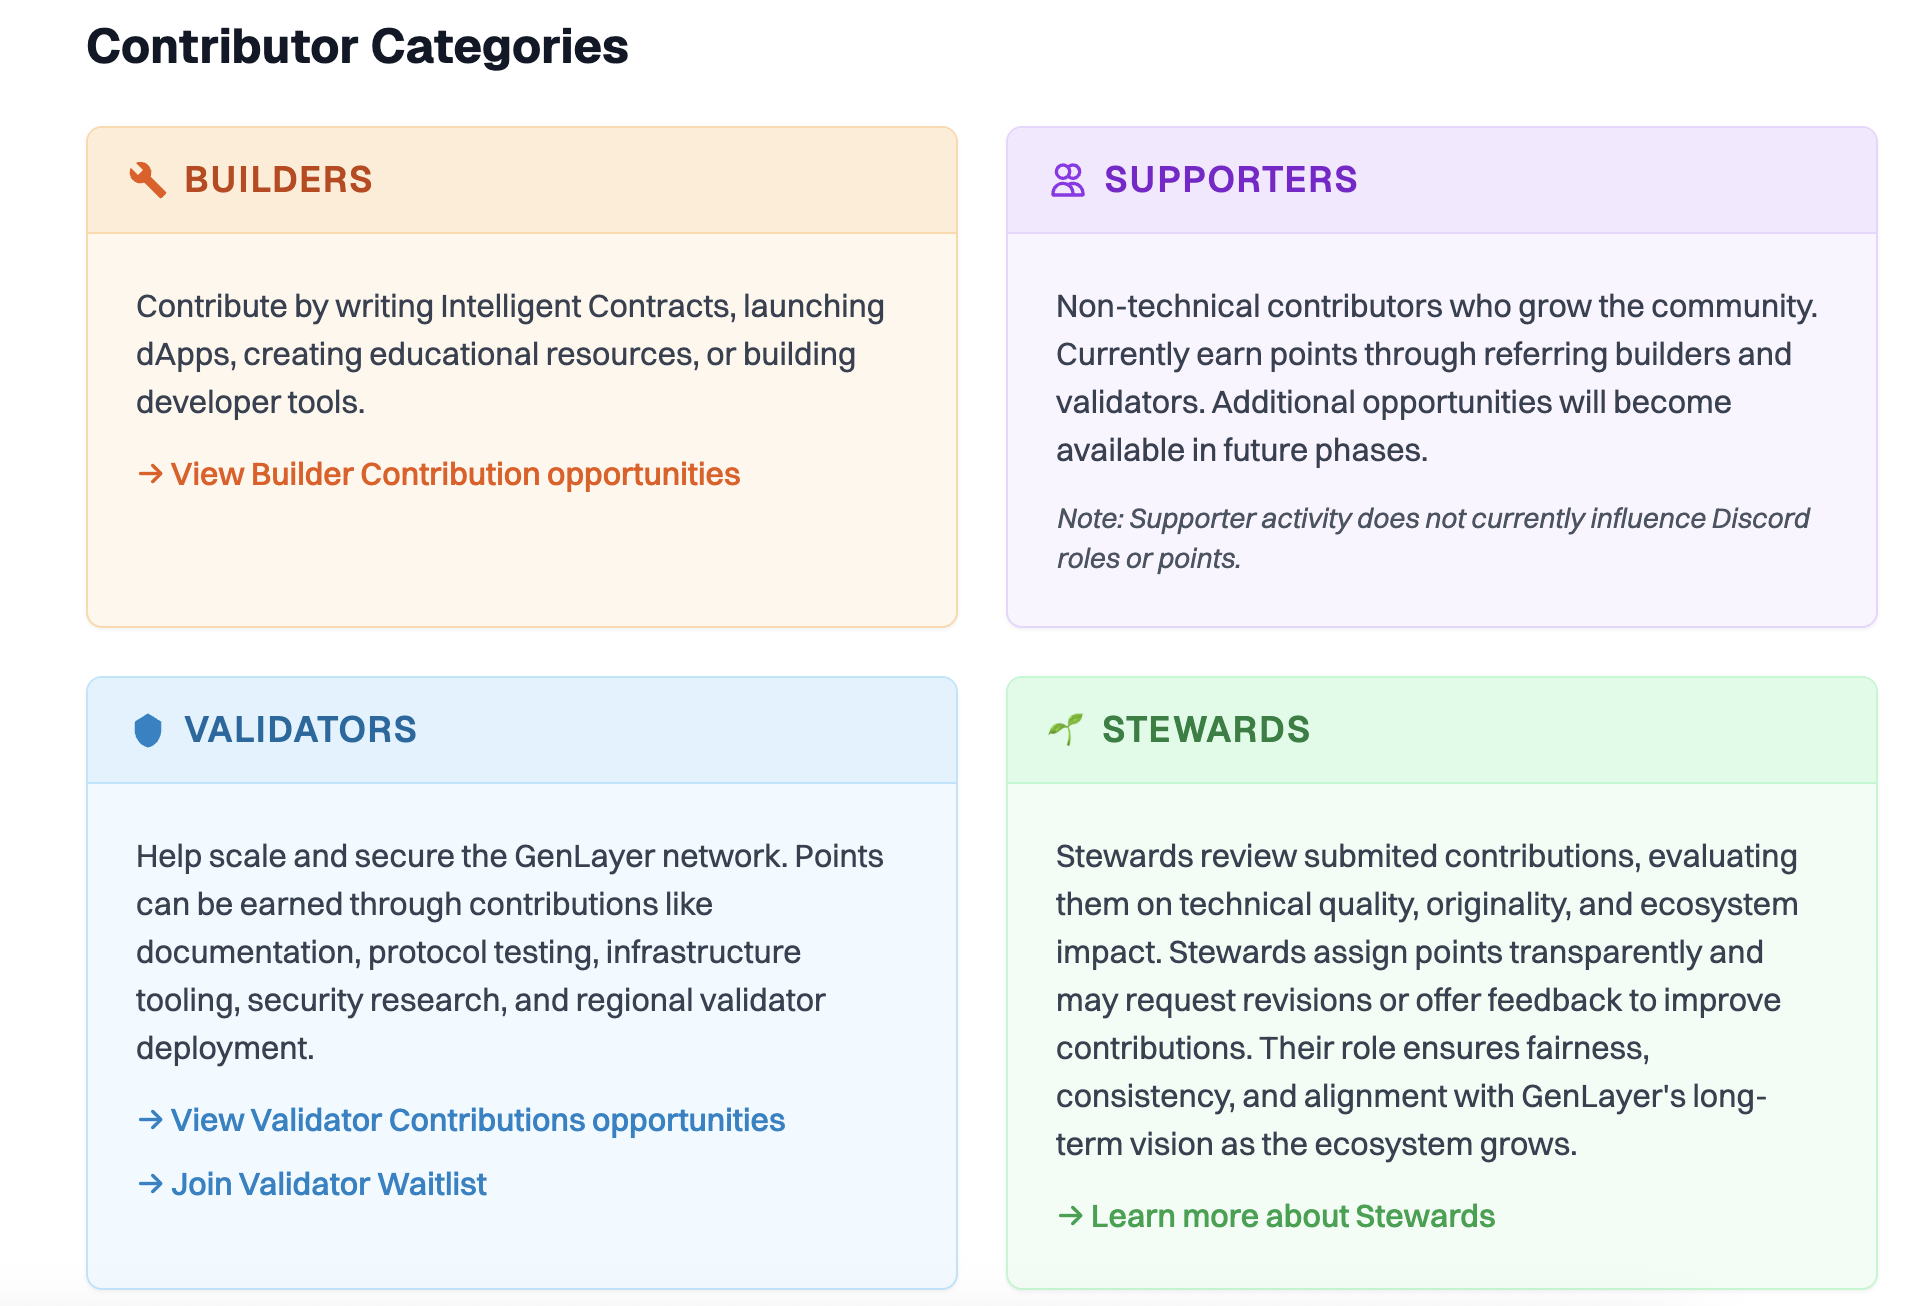The image size is (1918, 1306).
Task: Click the STEWARDS card heading
Action: click(1205, 730)
